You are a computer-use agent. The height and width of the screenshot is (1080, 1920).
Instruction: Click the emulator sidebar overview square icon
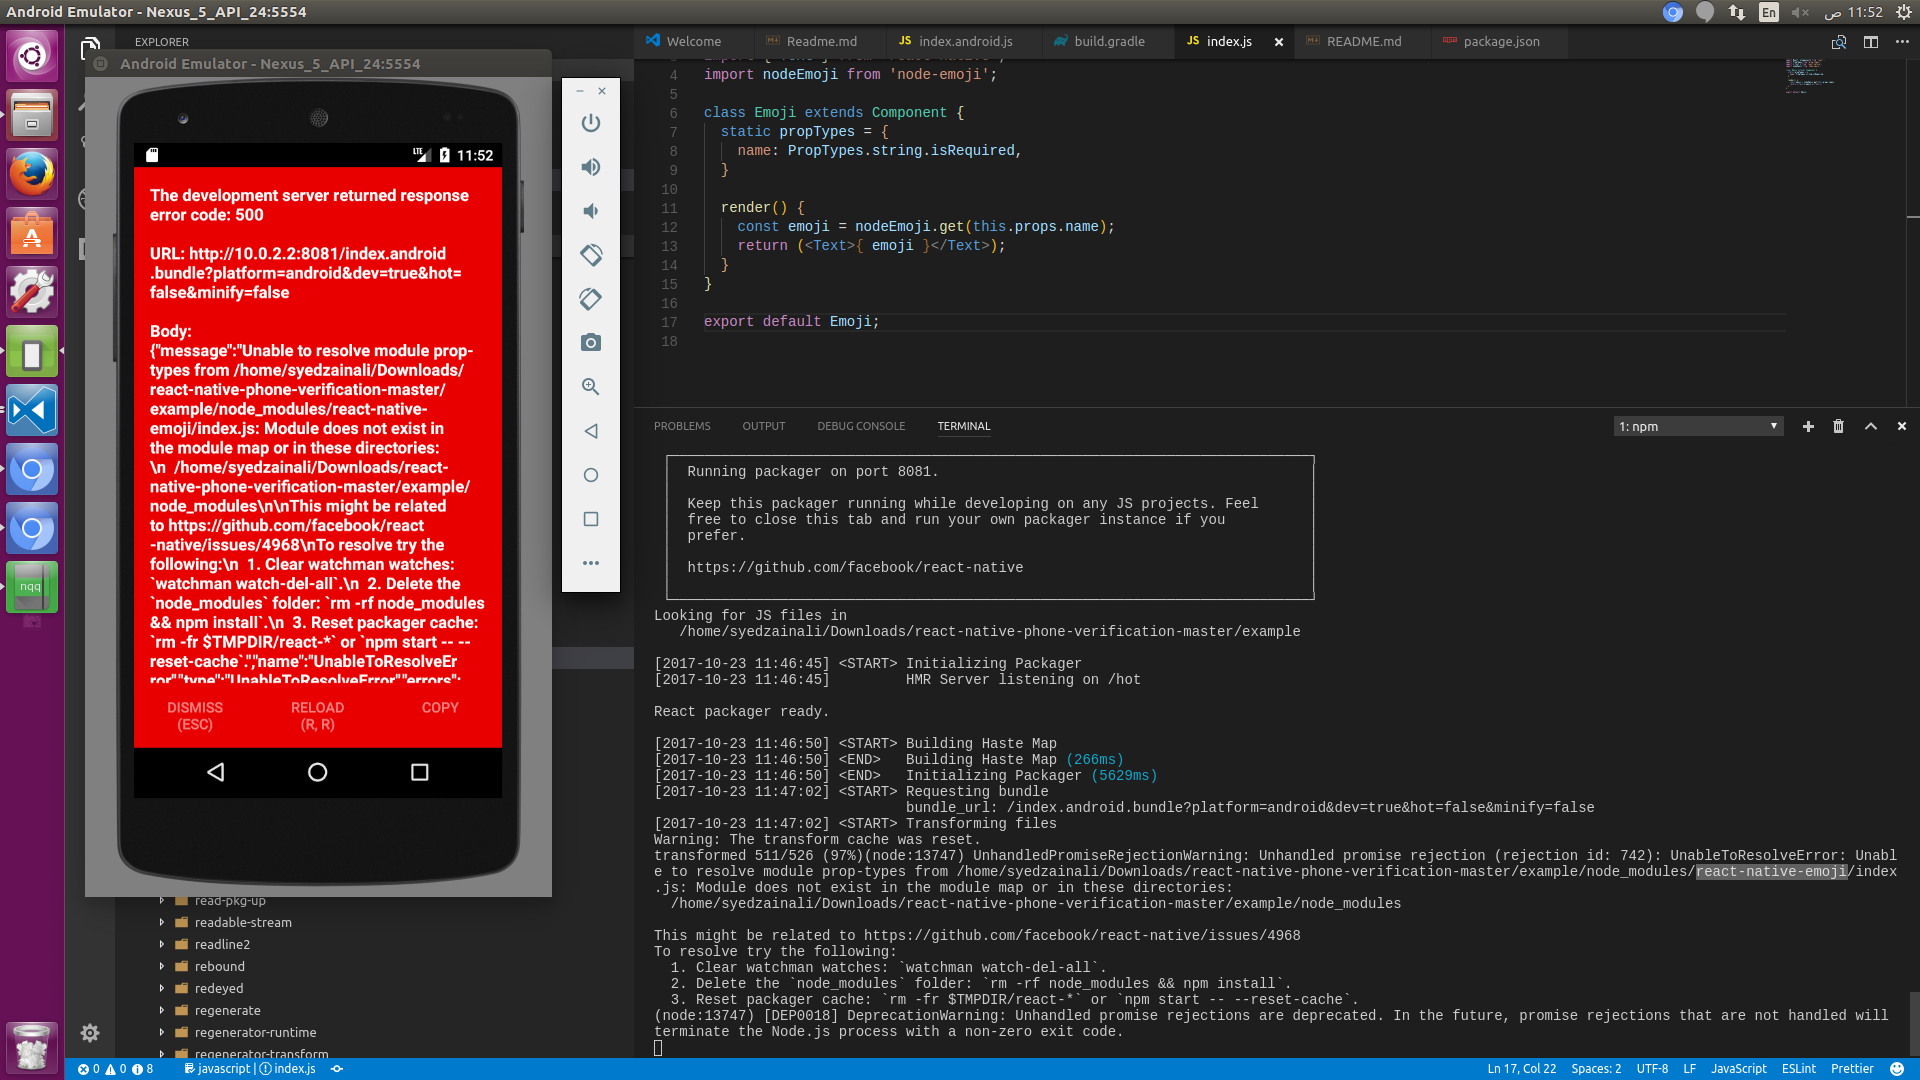pos(591,519)
